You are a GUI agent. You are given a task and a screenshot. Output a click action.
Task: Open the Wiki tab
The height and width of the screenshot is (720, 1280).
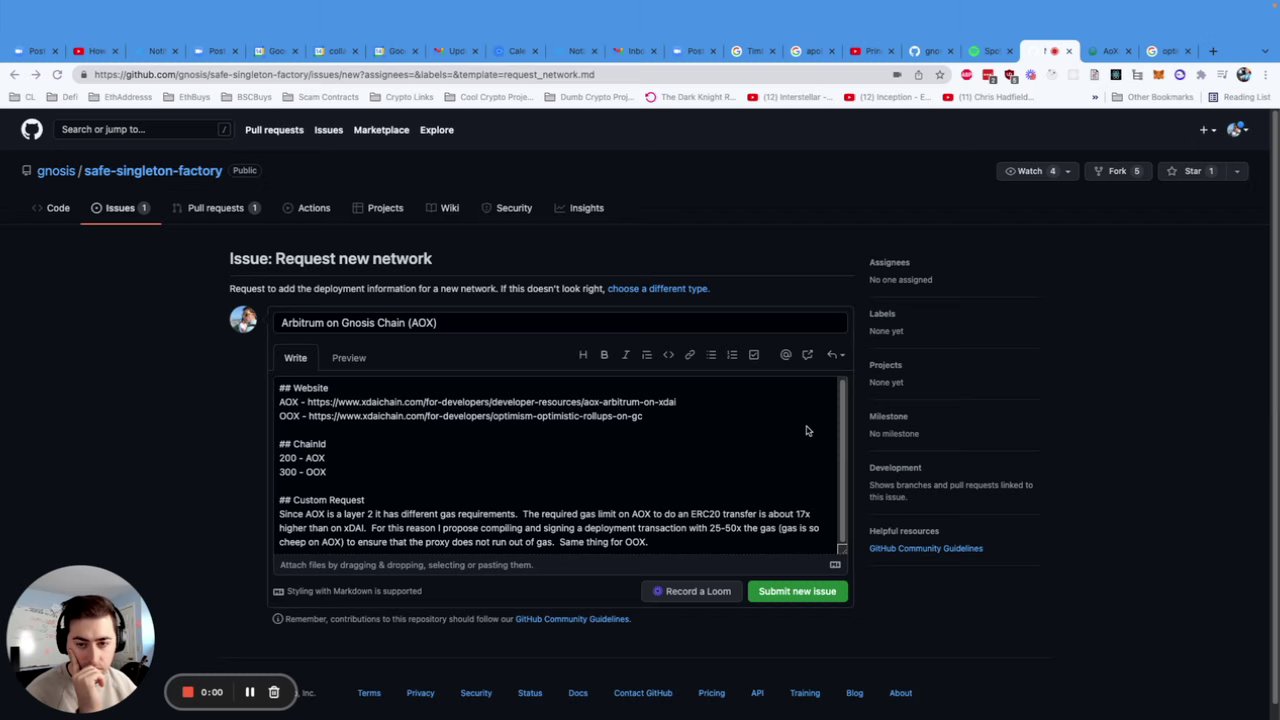tap(443, 208)
